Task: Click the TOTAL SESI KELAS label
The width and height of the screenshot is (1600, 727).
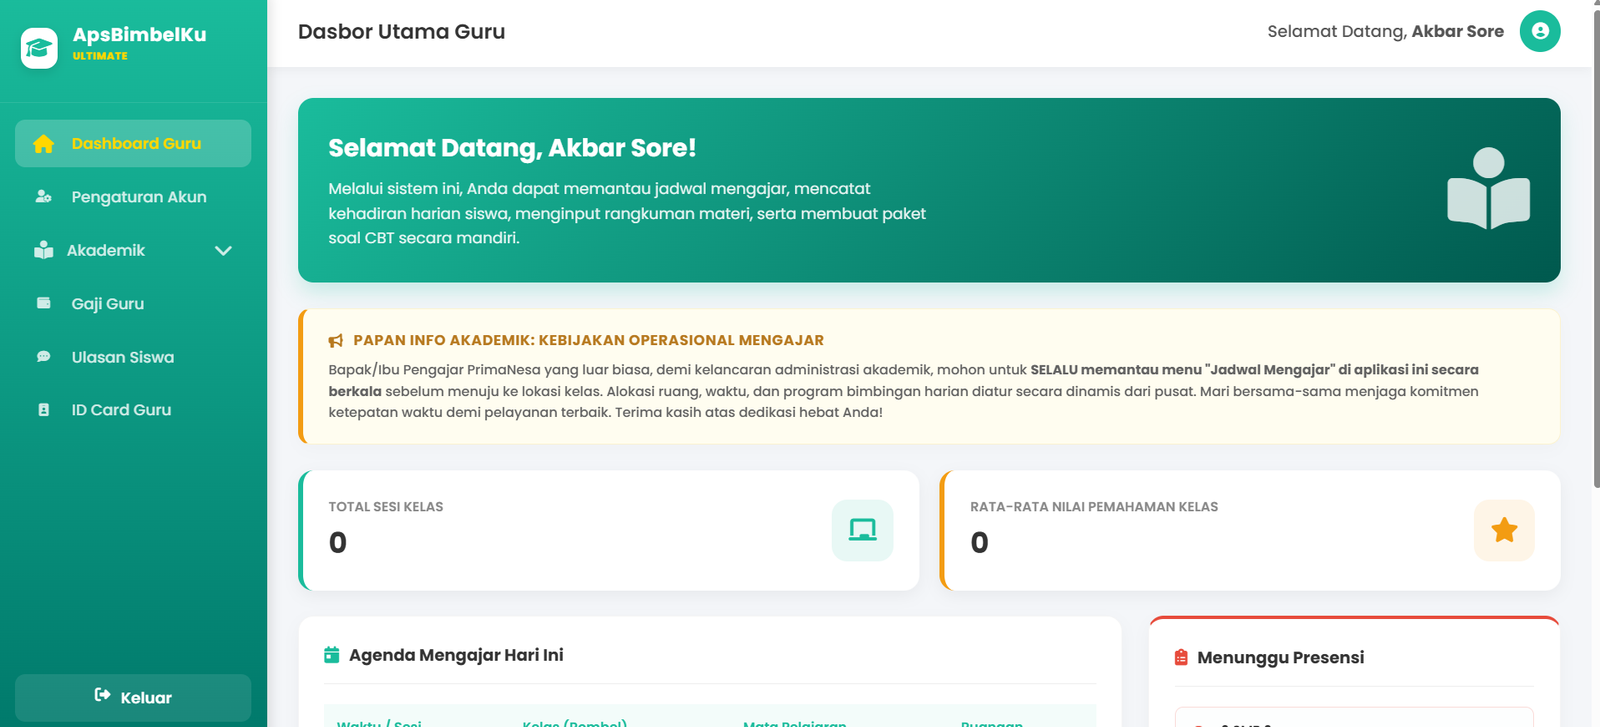Action: coord(386,507)
